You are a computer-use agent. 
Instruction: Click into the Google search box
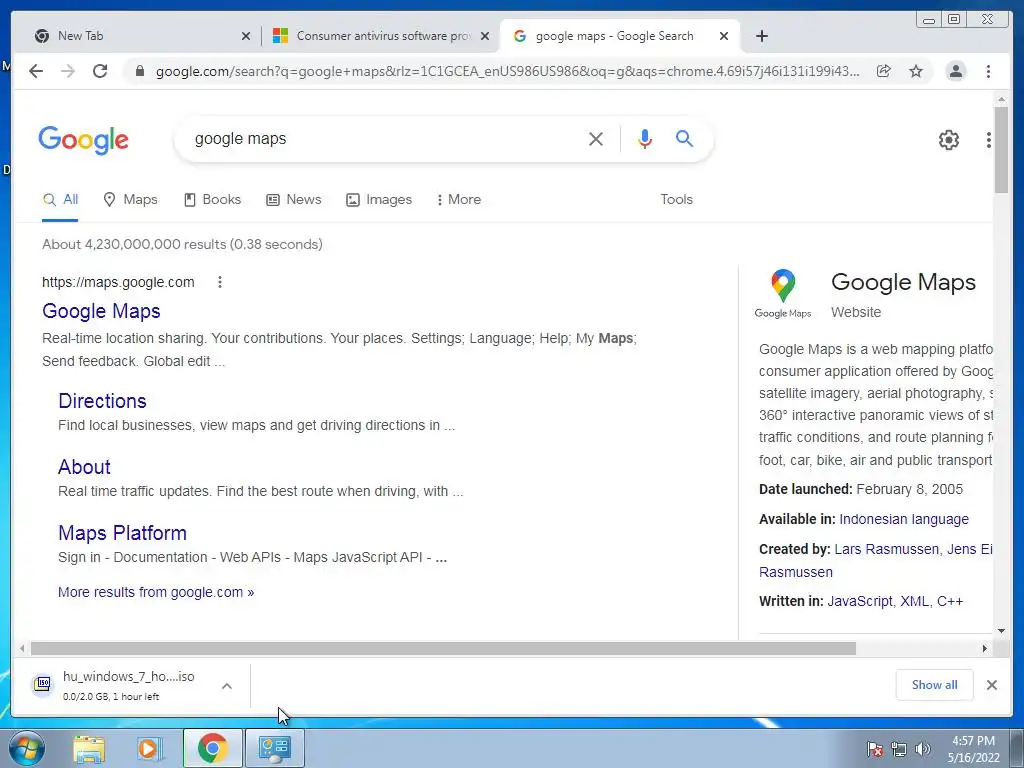point(385,138)
